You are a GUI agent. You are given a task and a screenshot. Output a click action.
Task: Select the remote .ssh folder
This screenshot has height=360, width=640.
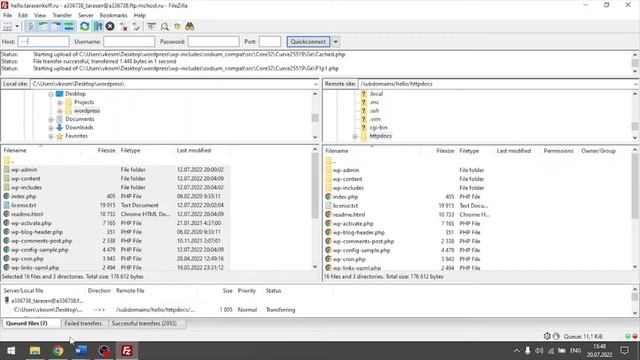tap(374, 111)
